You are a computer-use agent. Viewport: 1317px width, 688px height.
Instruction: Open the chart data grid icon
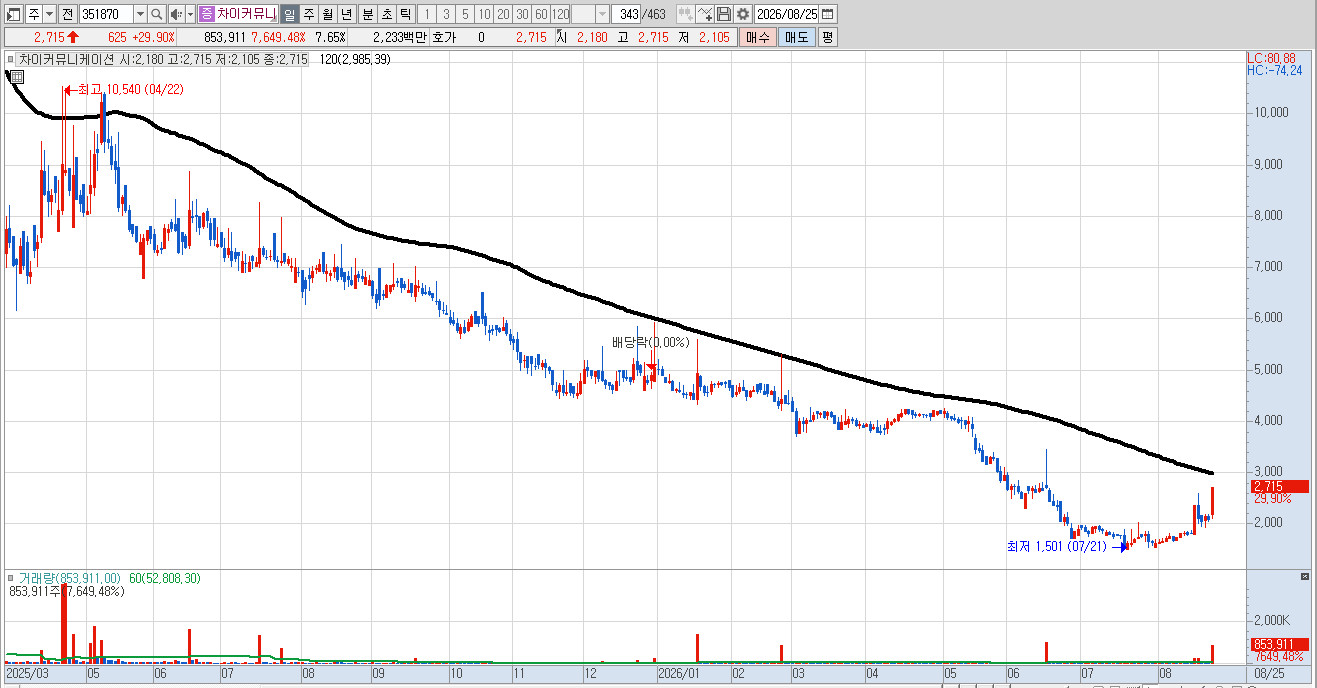point(17,75)
